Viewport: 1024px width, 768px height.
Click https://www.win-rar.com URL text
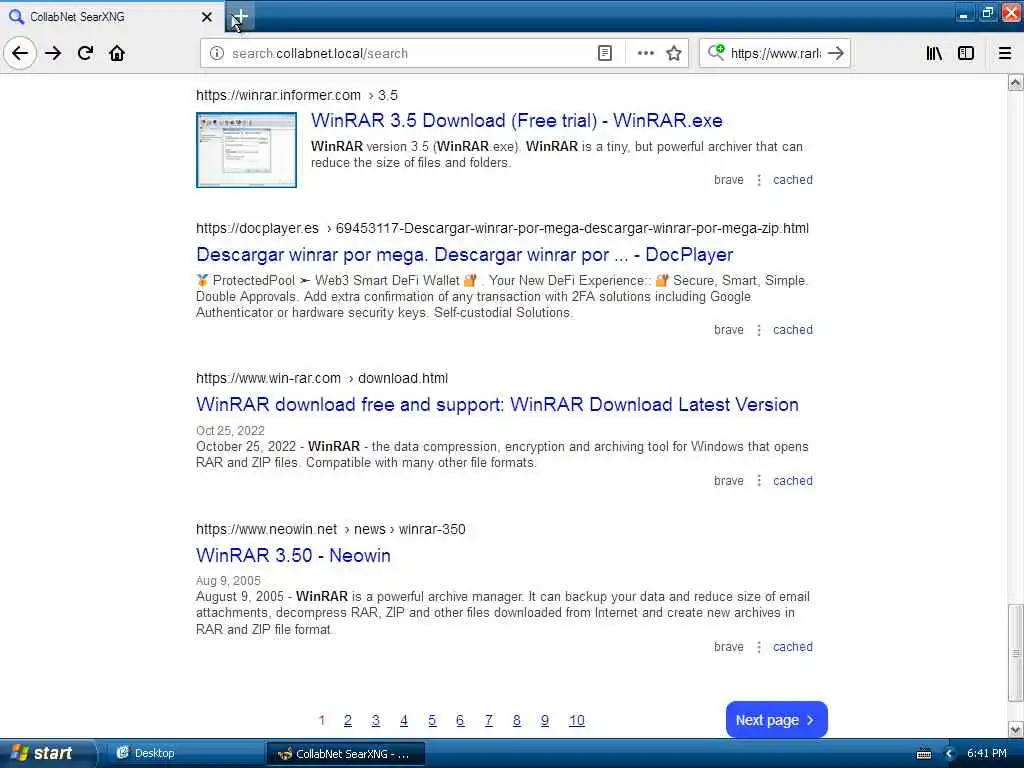pos(268,379)
